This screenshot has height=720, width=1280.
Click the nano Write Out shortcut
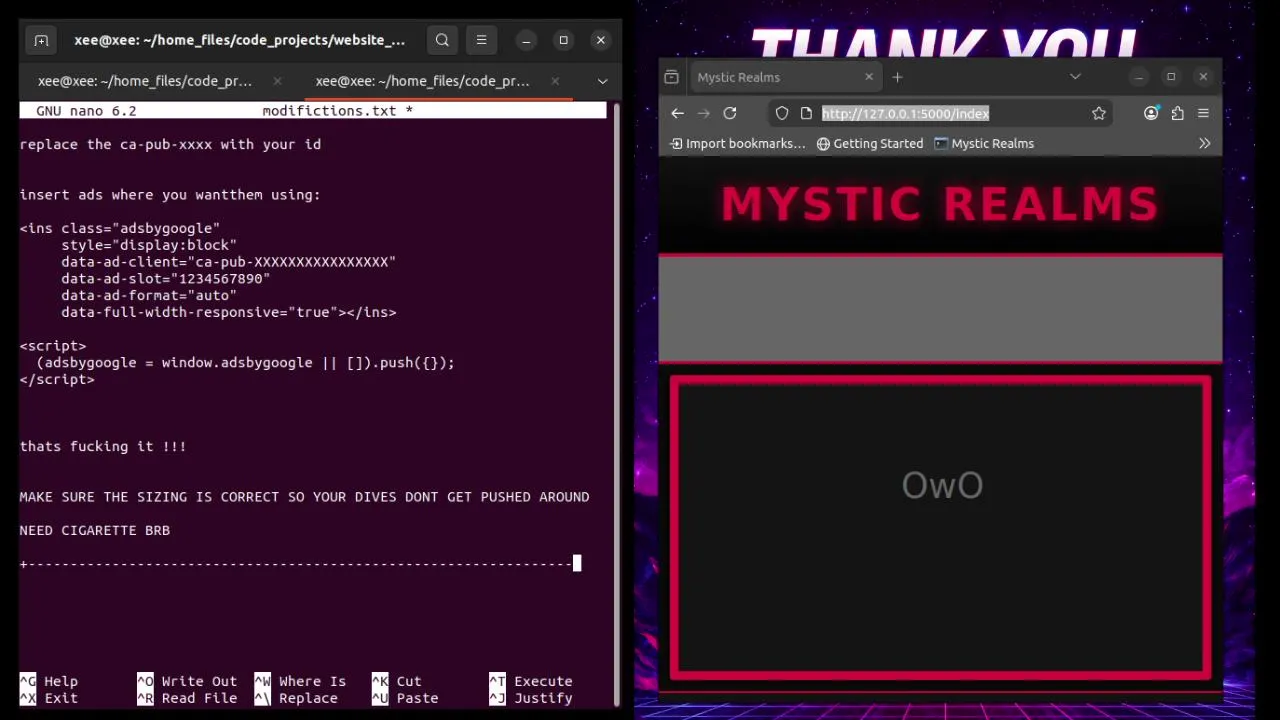pos(187,681)
